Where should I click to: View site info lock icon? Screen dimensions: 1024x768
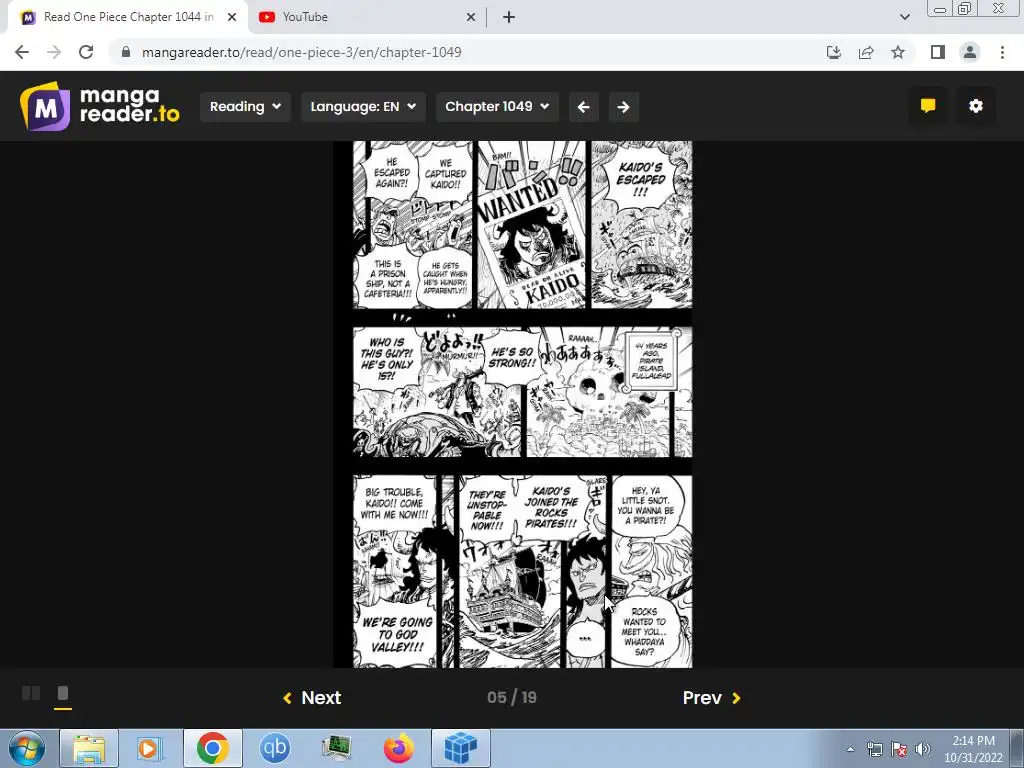tap(126, 52)
